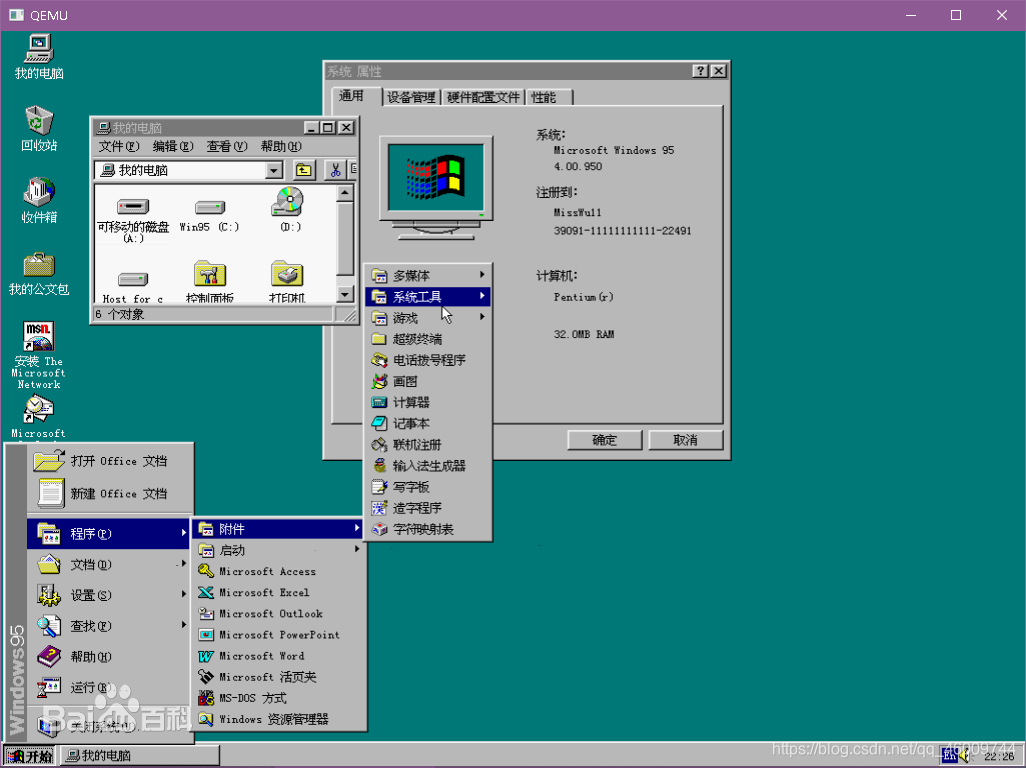Viewport: 1026px width, 768px height.
Task: Launch Microsoft Outlook from programs menu
Action: click(x=279, y=614)
